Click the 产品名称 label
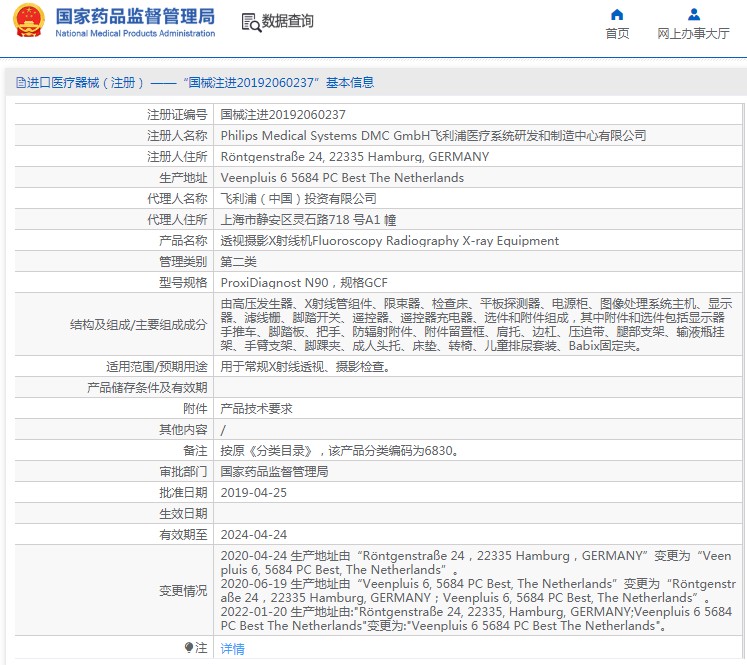Viewport: 747px width, 665px height. coord(183,241)
